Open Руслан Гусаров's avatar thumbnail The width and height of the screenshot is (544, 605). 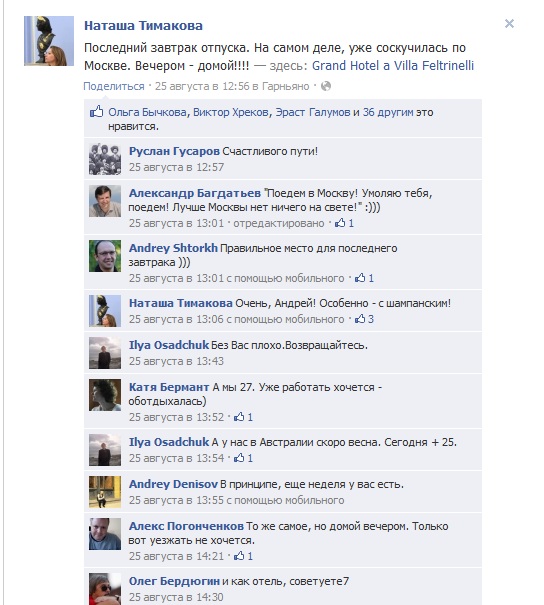pos(105,159)
